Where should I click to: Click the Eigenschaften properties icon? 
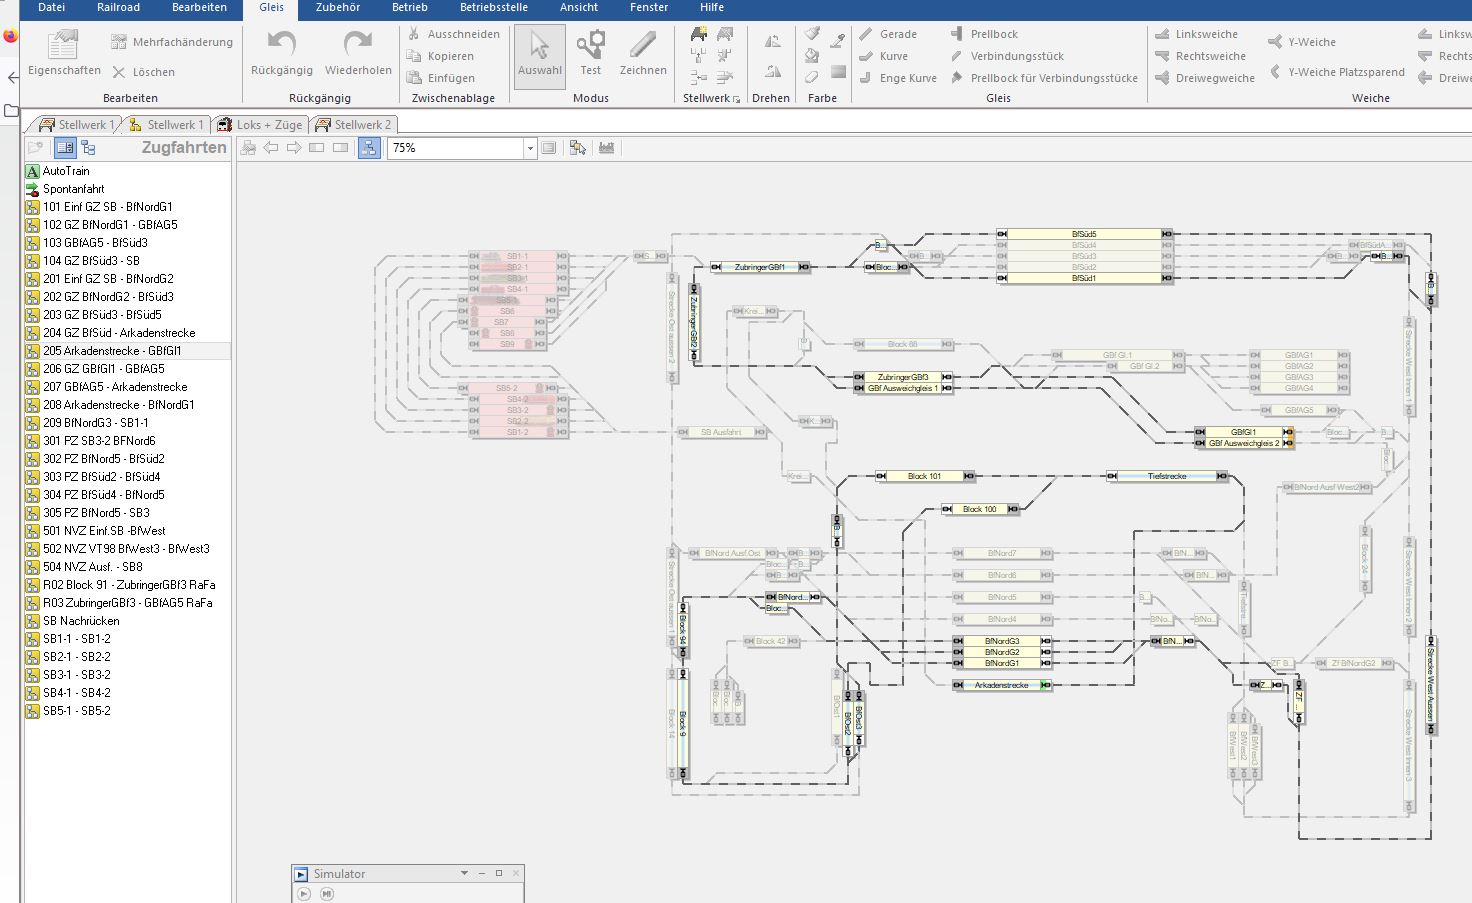[63, 45]
